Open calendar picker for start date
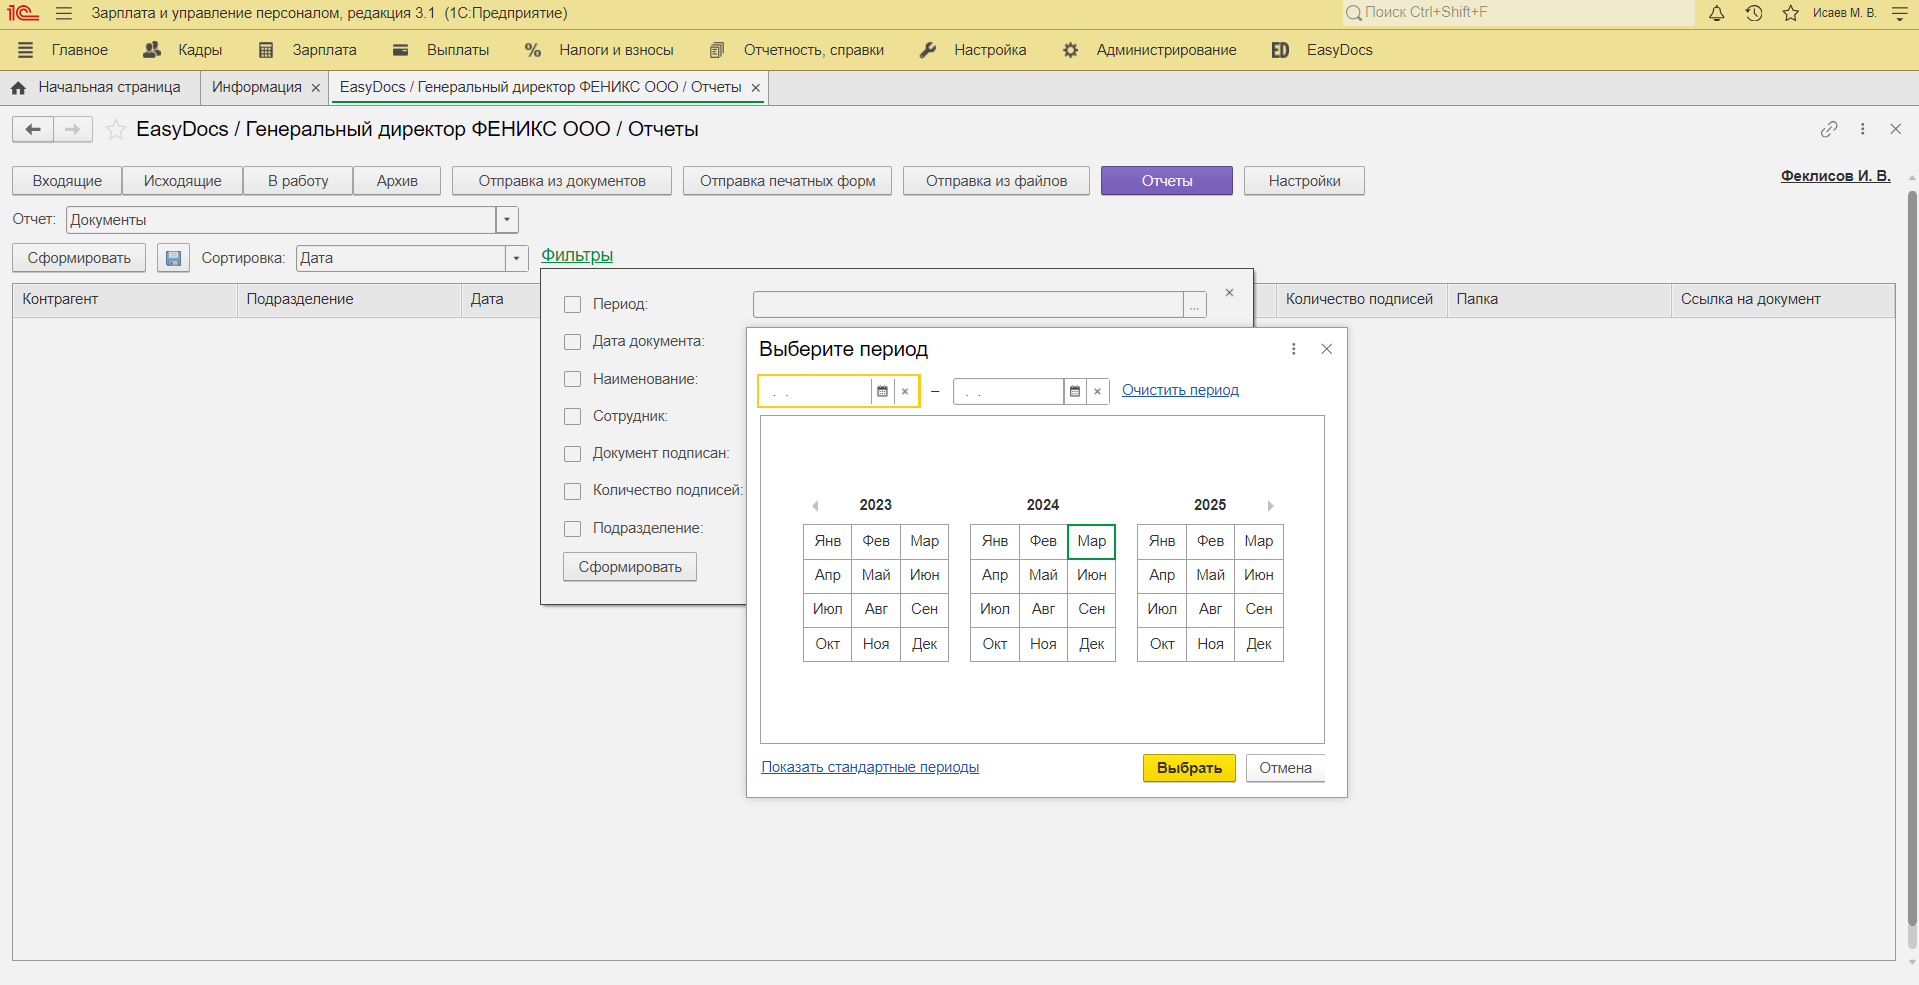The image size is (1919, 985). [882, 391]
